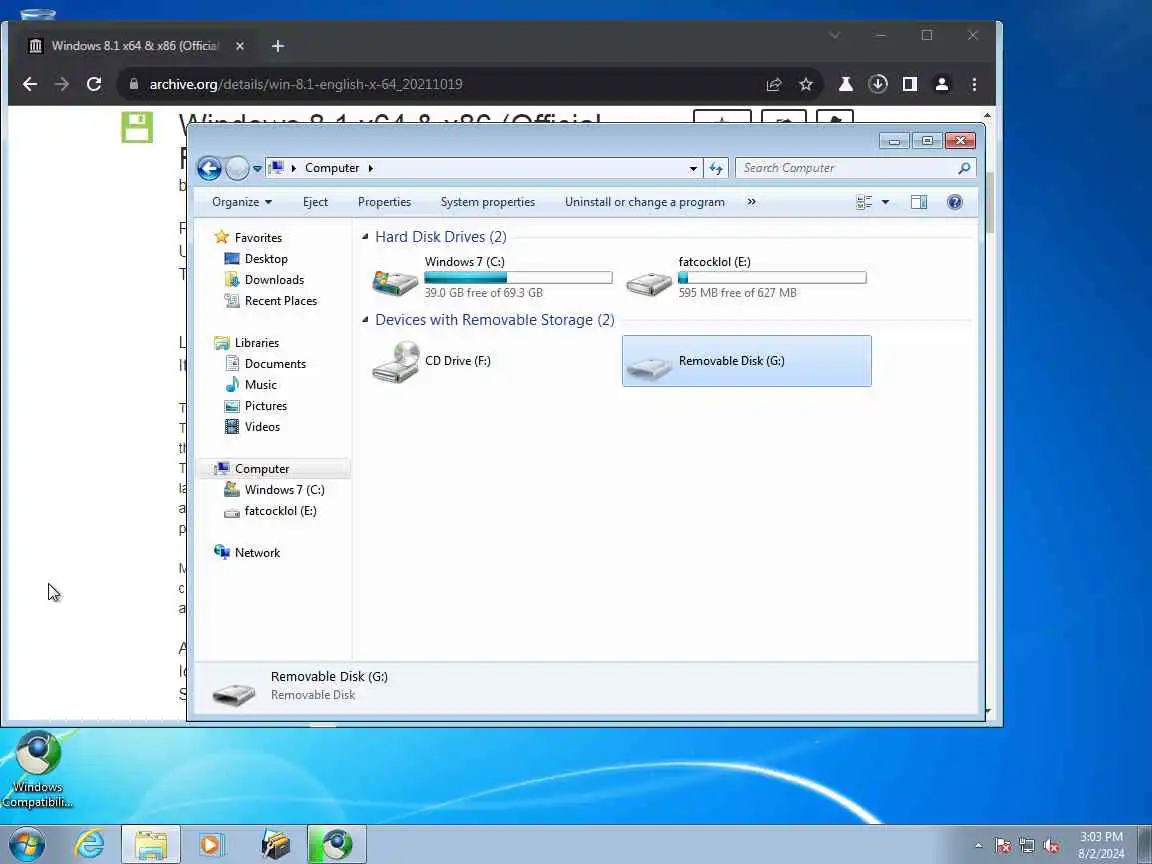Open Desktop in Favorites
The image size is (1152, 864).
point(266,259)
